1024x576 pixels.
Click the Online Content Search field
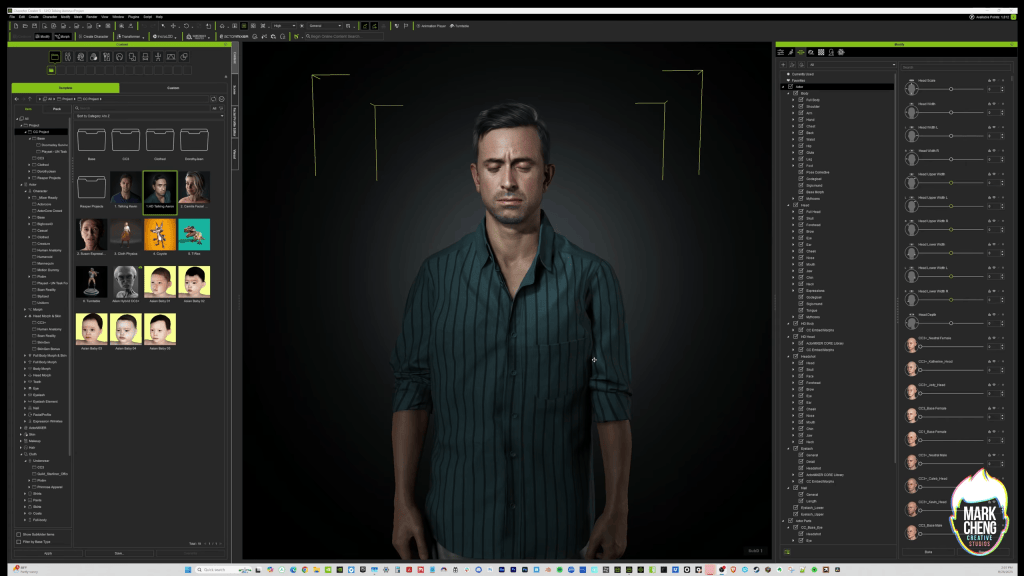pos(342,37)
